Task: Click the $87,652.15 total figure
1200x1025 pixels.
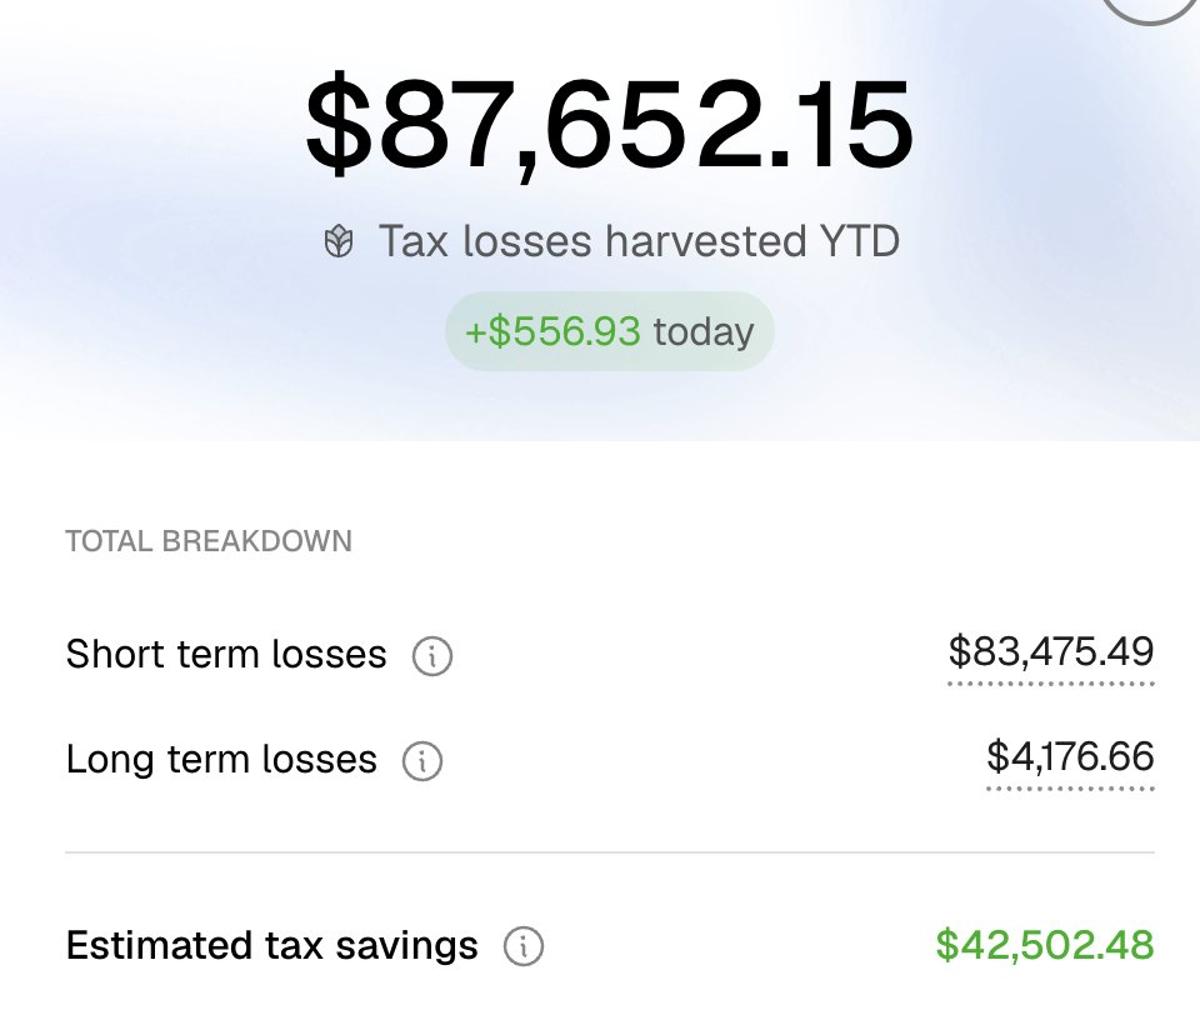Action: [608, 122]
